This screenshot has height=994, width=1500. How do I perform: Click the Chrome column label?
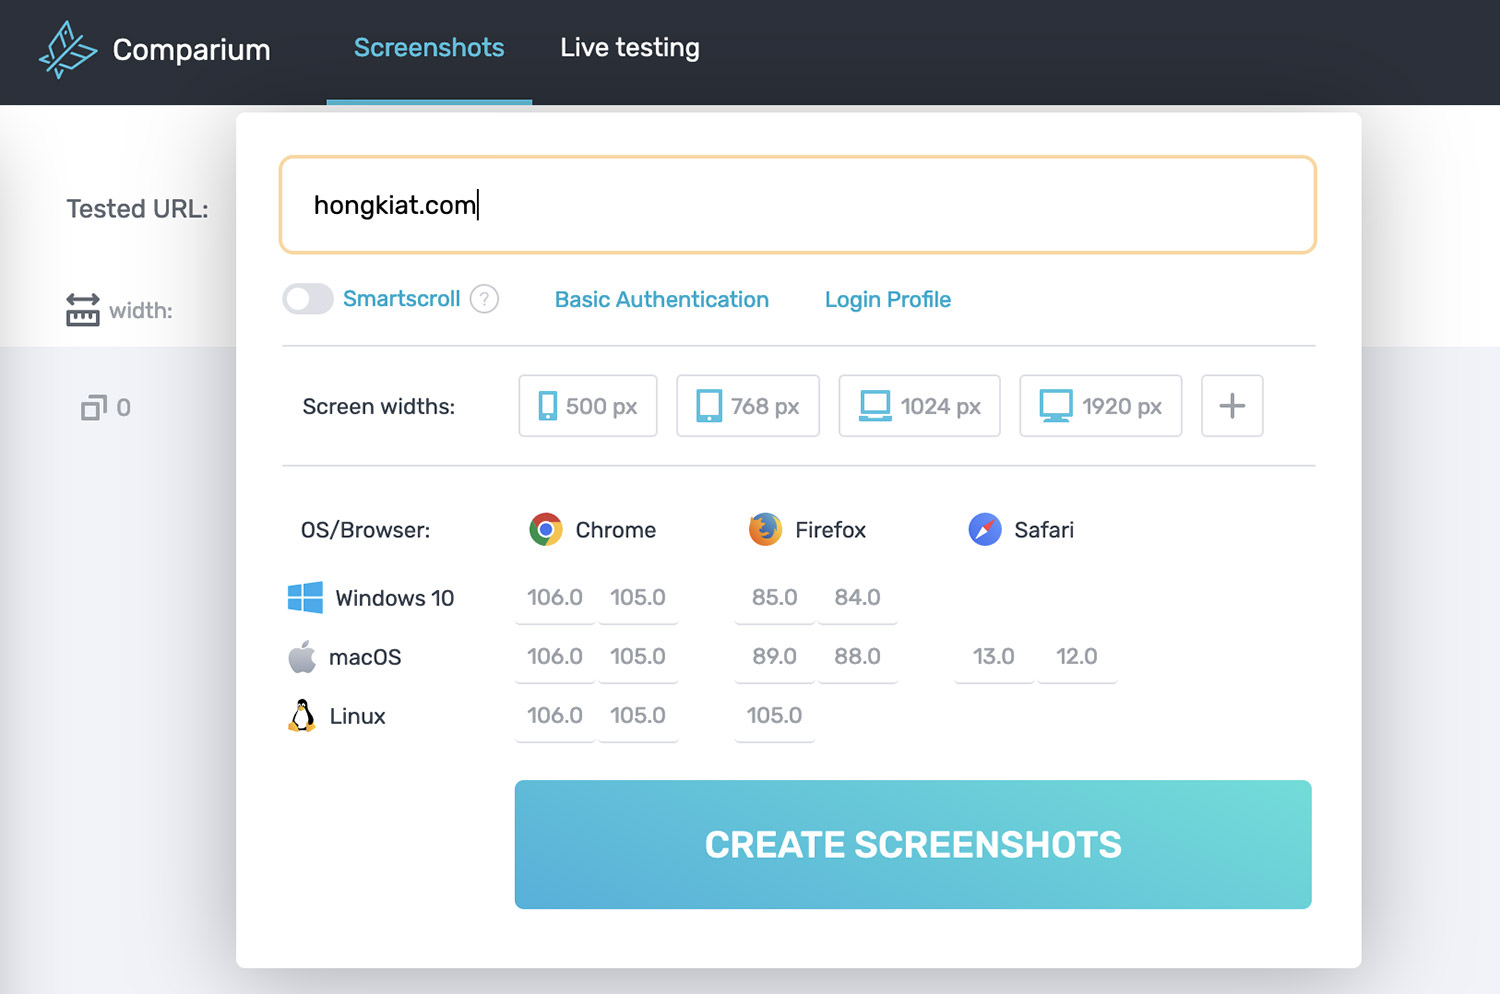pyautogui.click(x=616, y=530)
